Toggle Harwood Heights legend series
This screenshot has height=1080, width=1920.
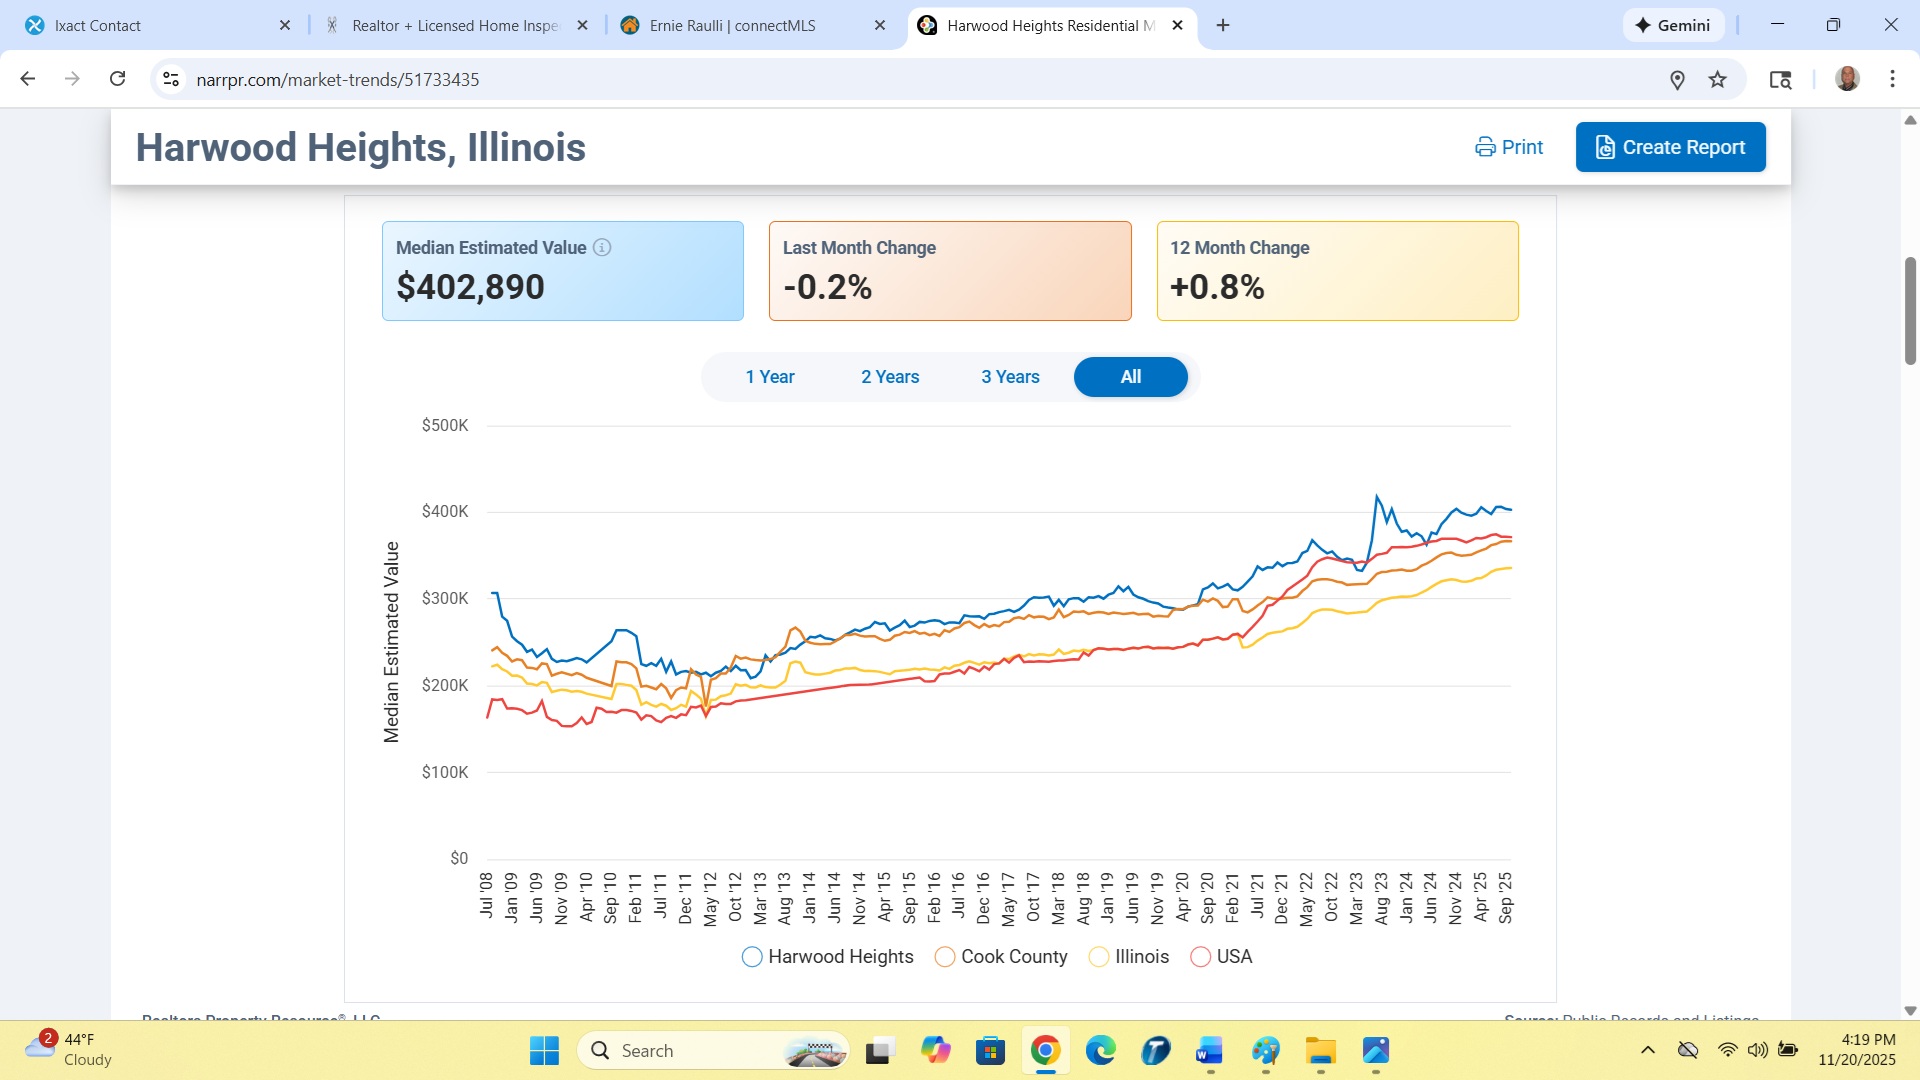pos(828,957)
